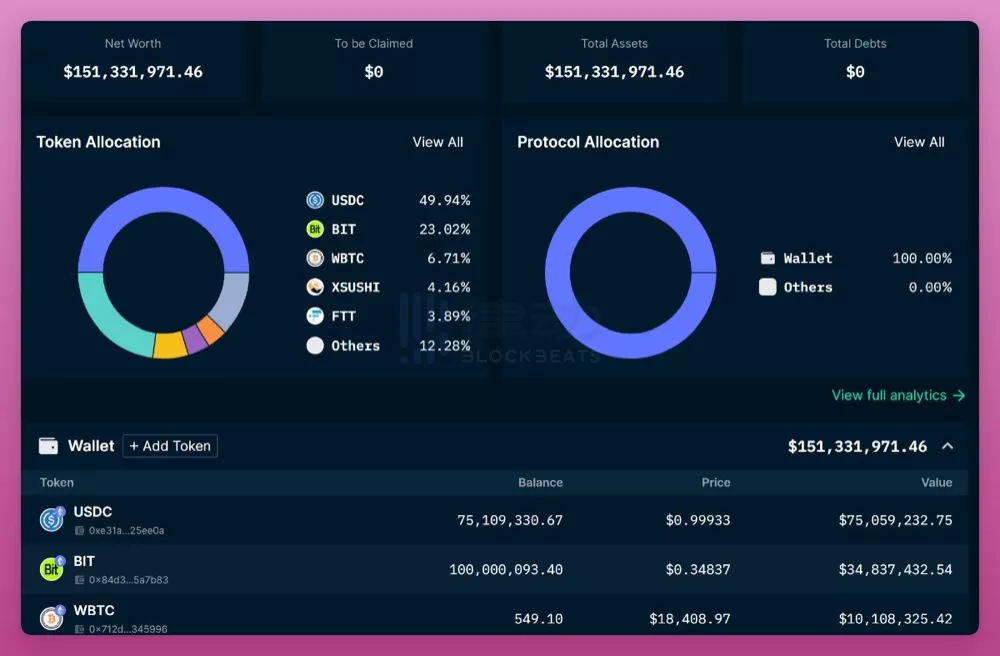Click BIT price $0.34837

point(698,569)
